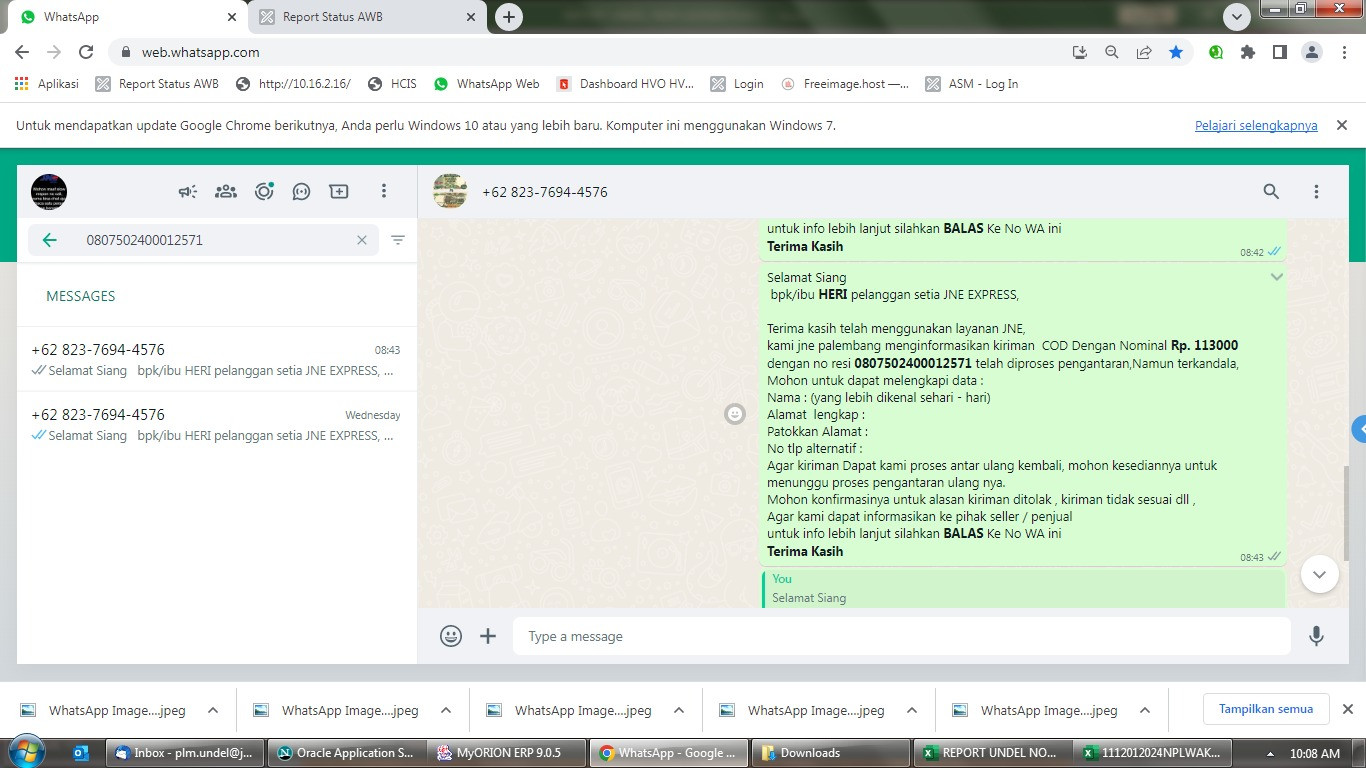The width and height of the screenshot is (1366, 768).
Task: Attach a file with plus icon
Action: tap(488, 636)
